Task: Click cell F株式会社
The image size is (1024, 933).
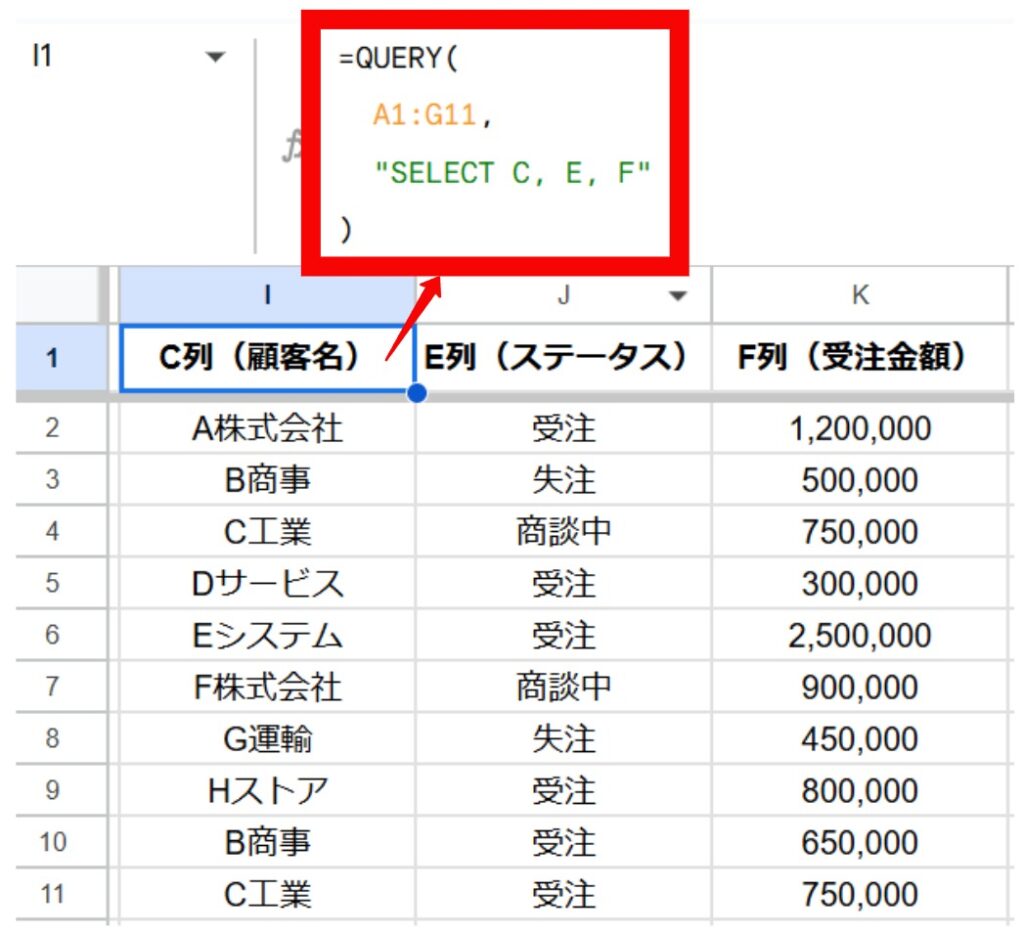Action: pos(267,686)
